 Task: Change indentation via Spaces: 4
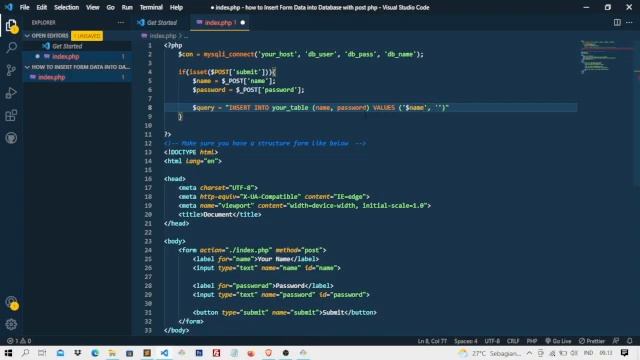pos(466,341)
